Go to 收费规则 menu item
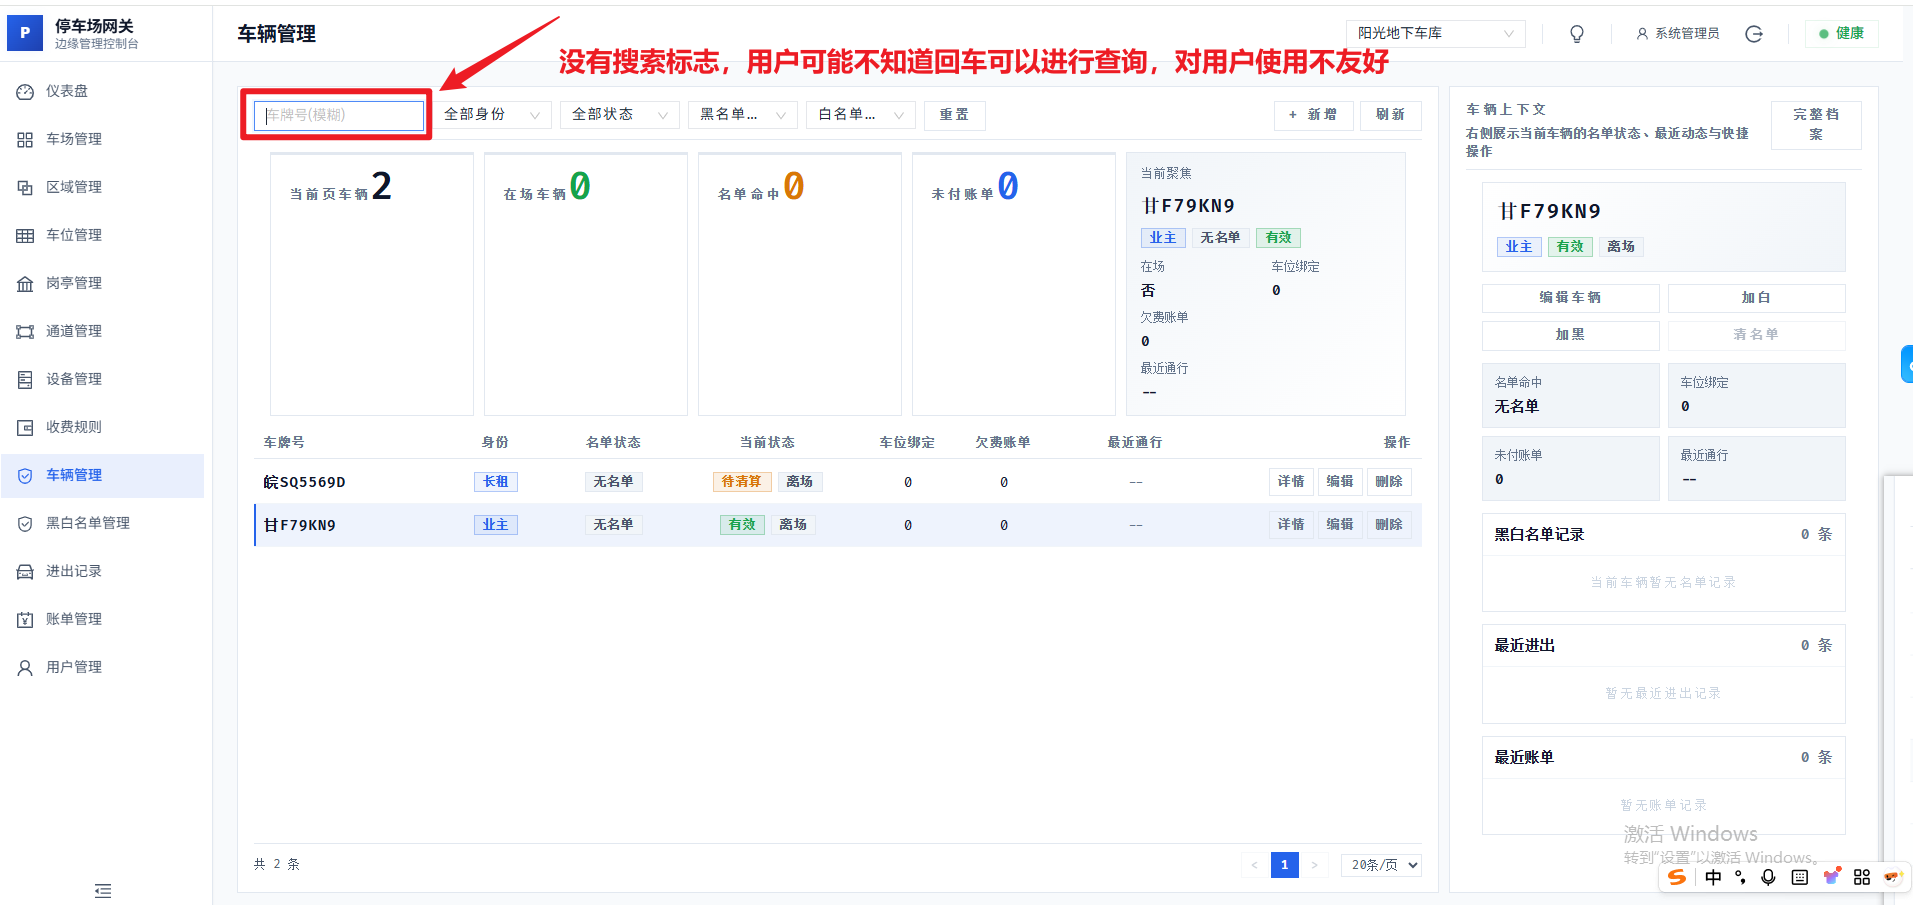 click(x=74, y=427)
